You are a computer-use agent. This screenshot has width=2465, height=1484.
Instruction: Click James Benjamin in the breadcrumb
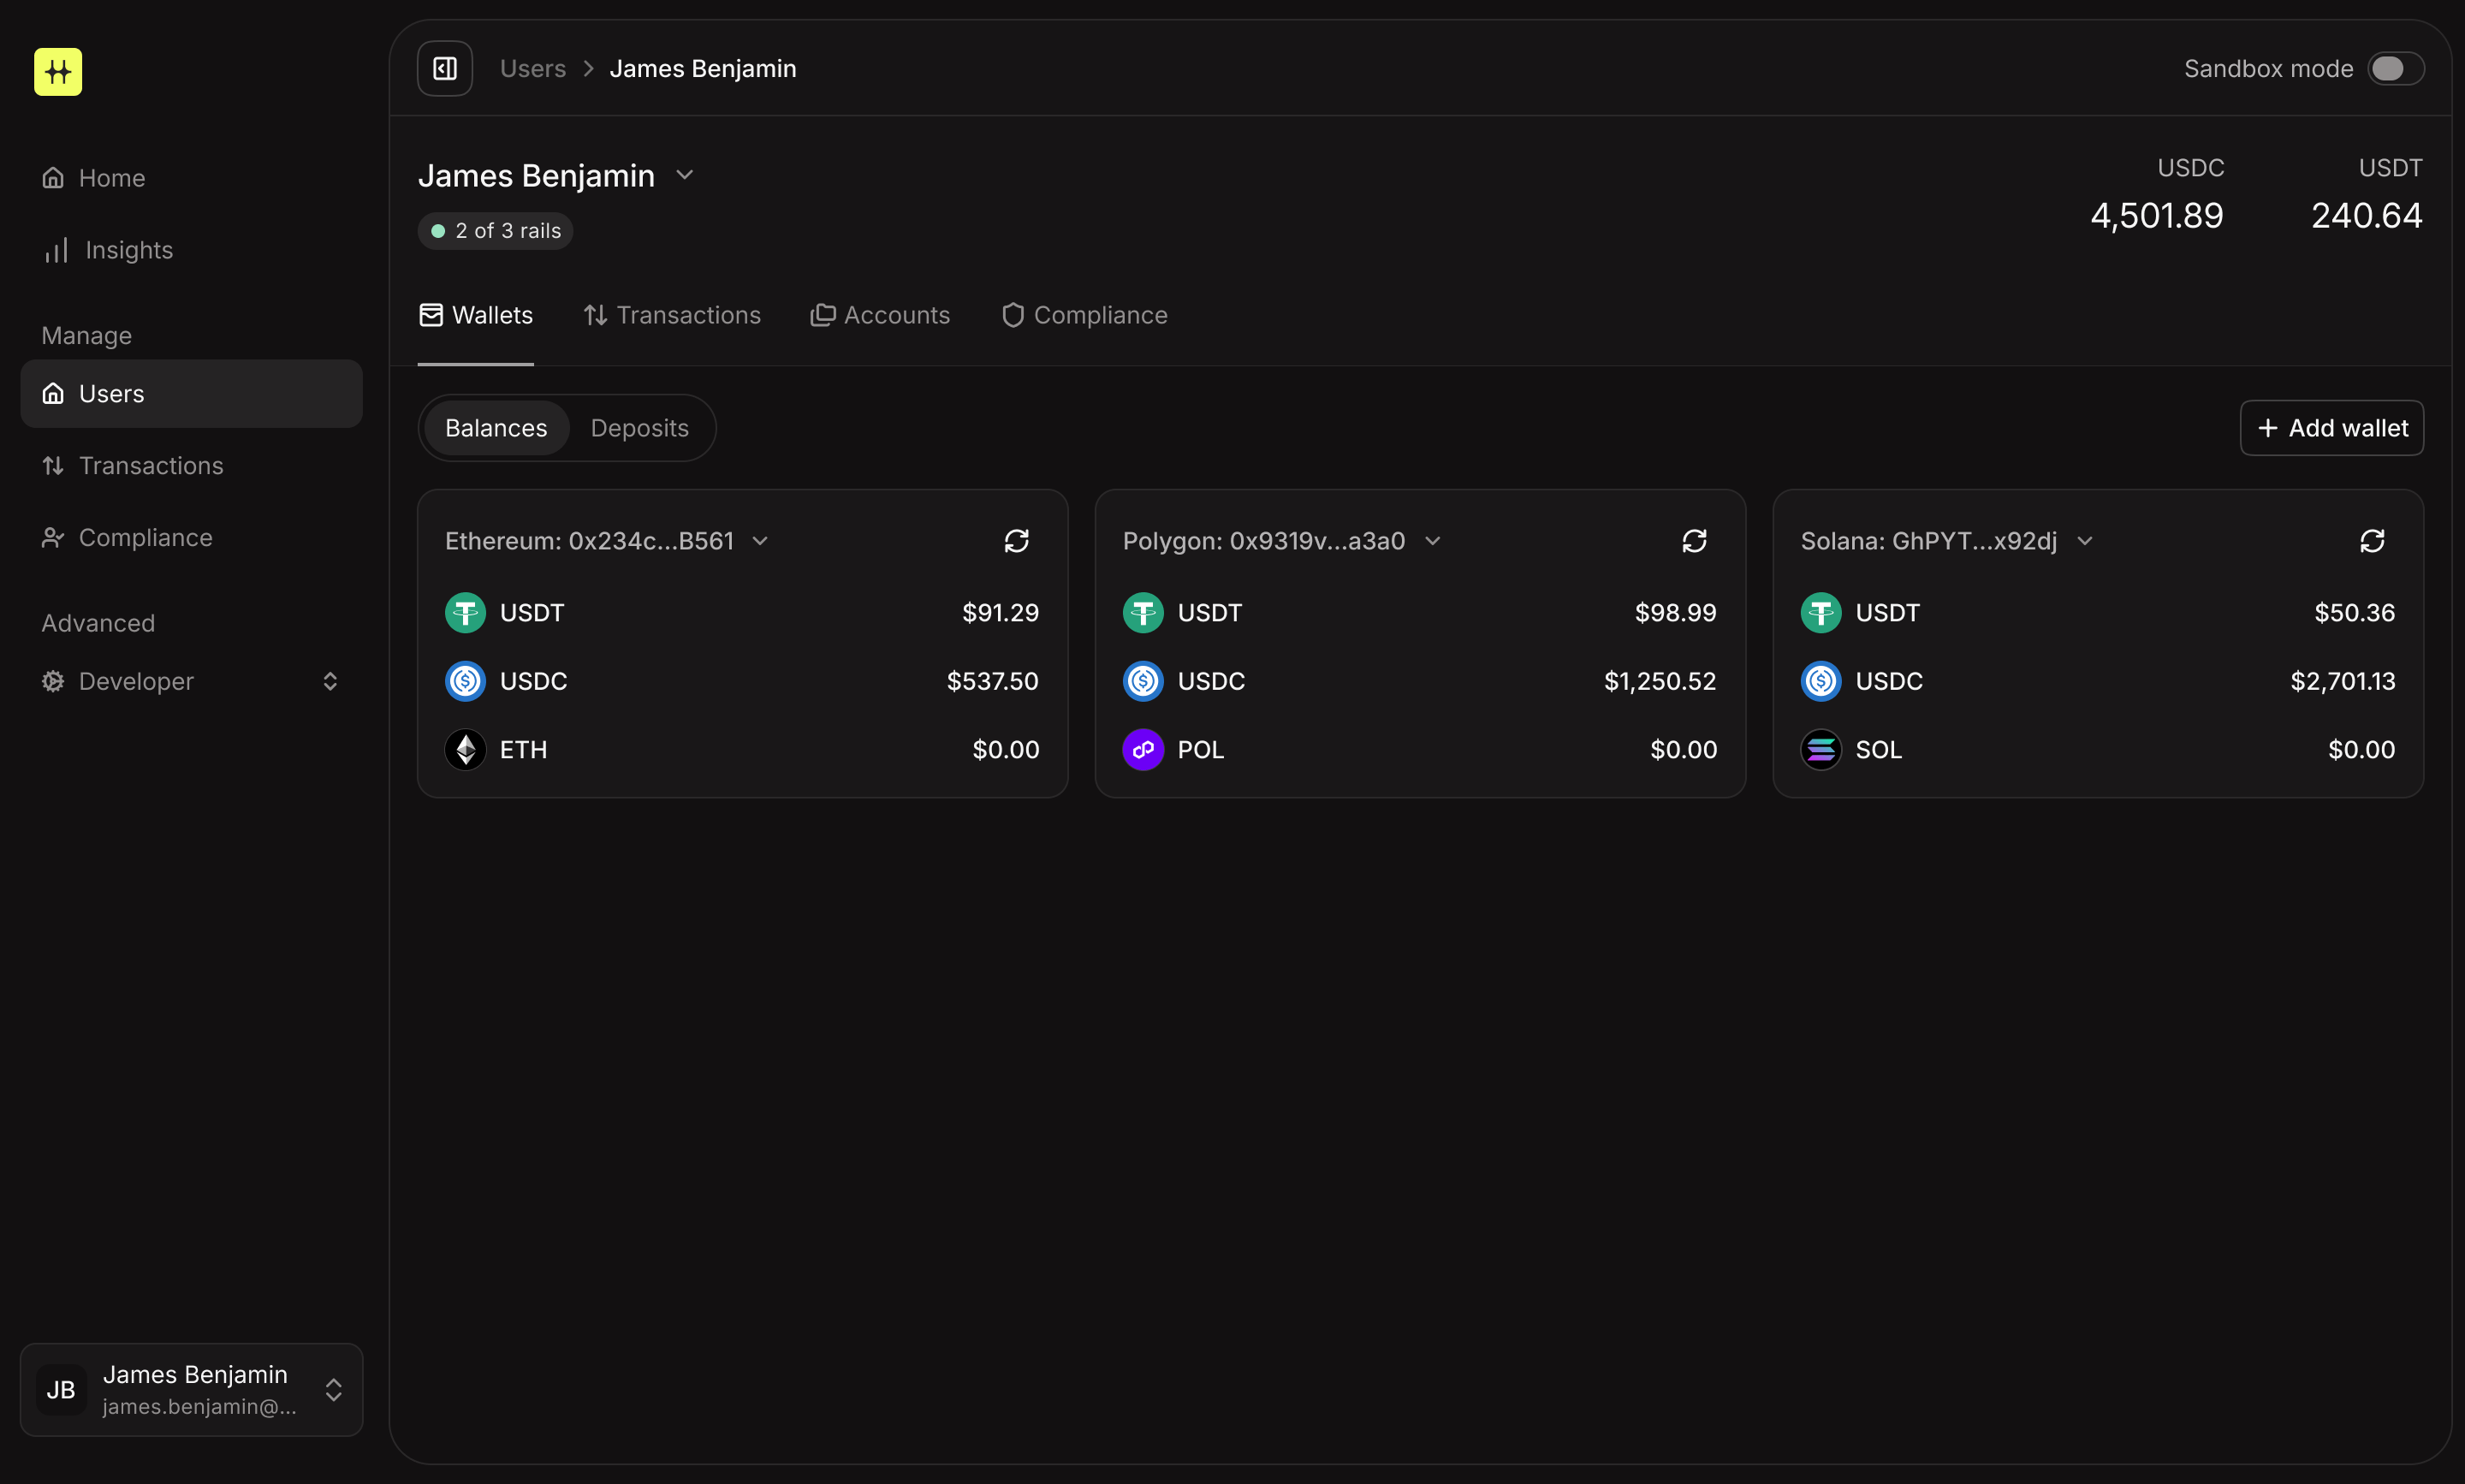[x=703, y=68]
